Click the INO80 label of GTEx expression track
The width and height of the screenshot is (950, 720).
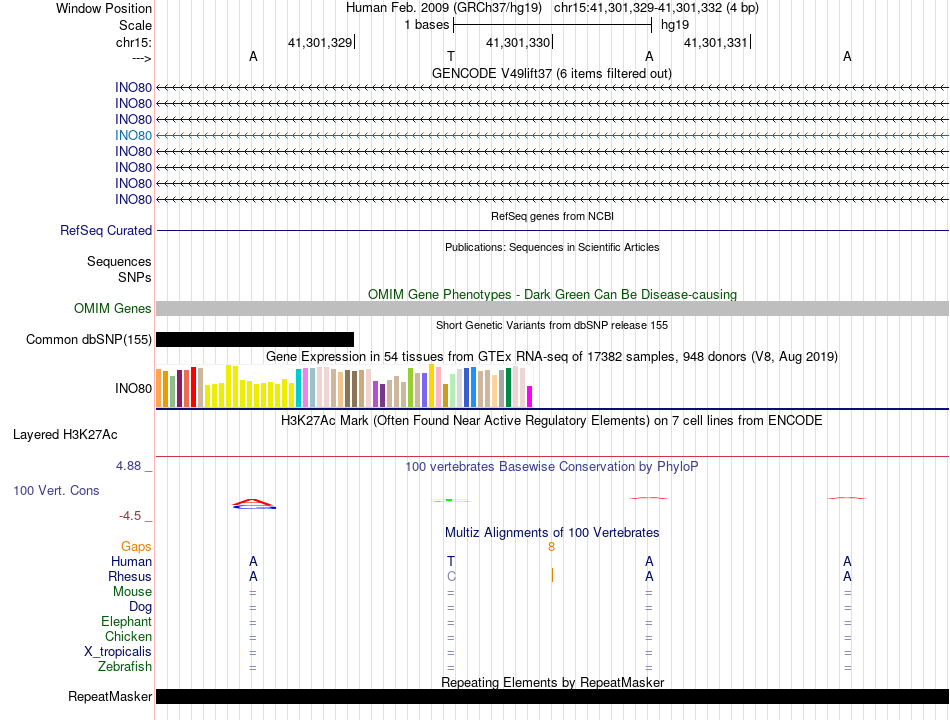pyautogui.click(x=133, y=388)
